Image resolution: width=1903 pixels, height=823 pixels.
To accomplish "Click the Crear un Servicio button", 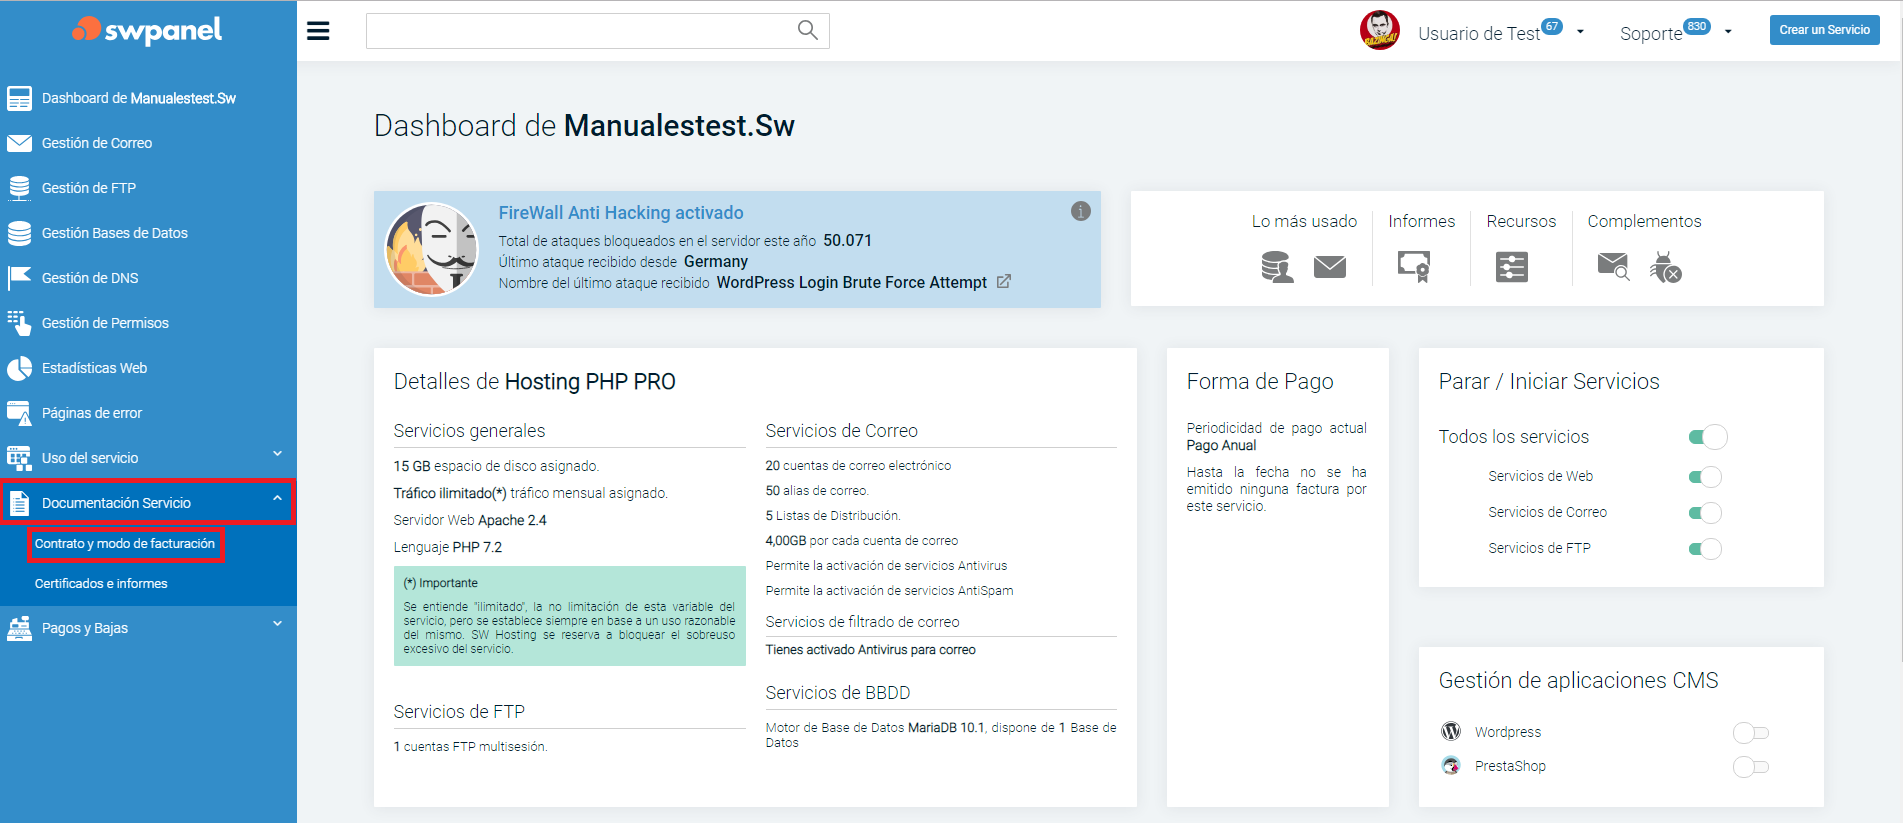I will point(1824,30).
